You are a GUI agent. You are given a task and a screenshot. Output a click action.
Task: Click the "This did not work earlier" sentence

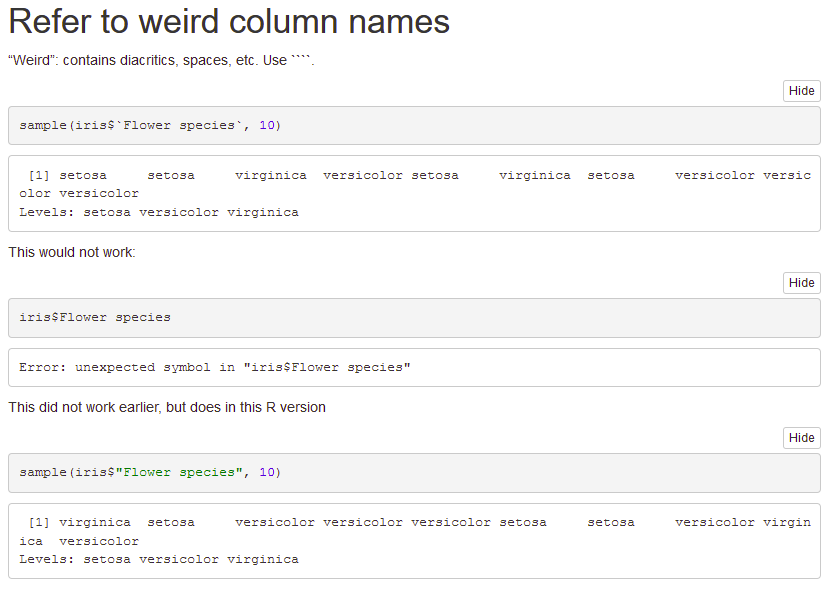coord(167,407)
